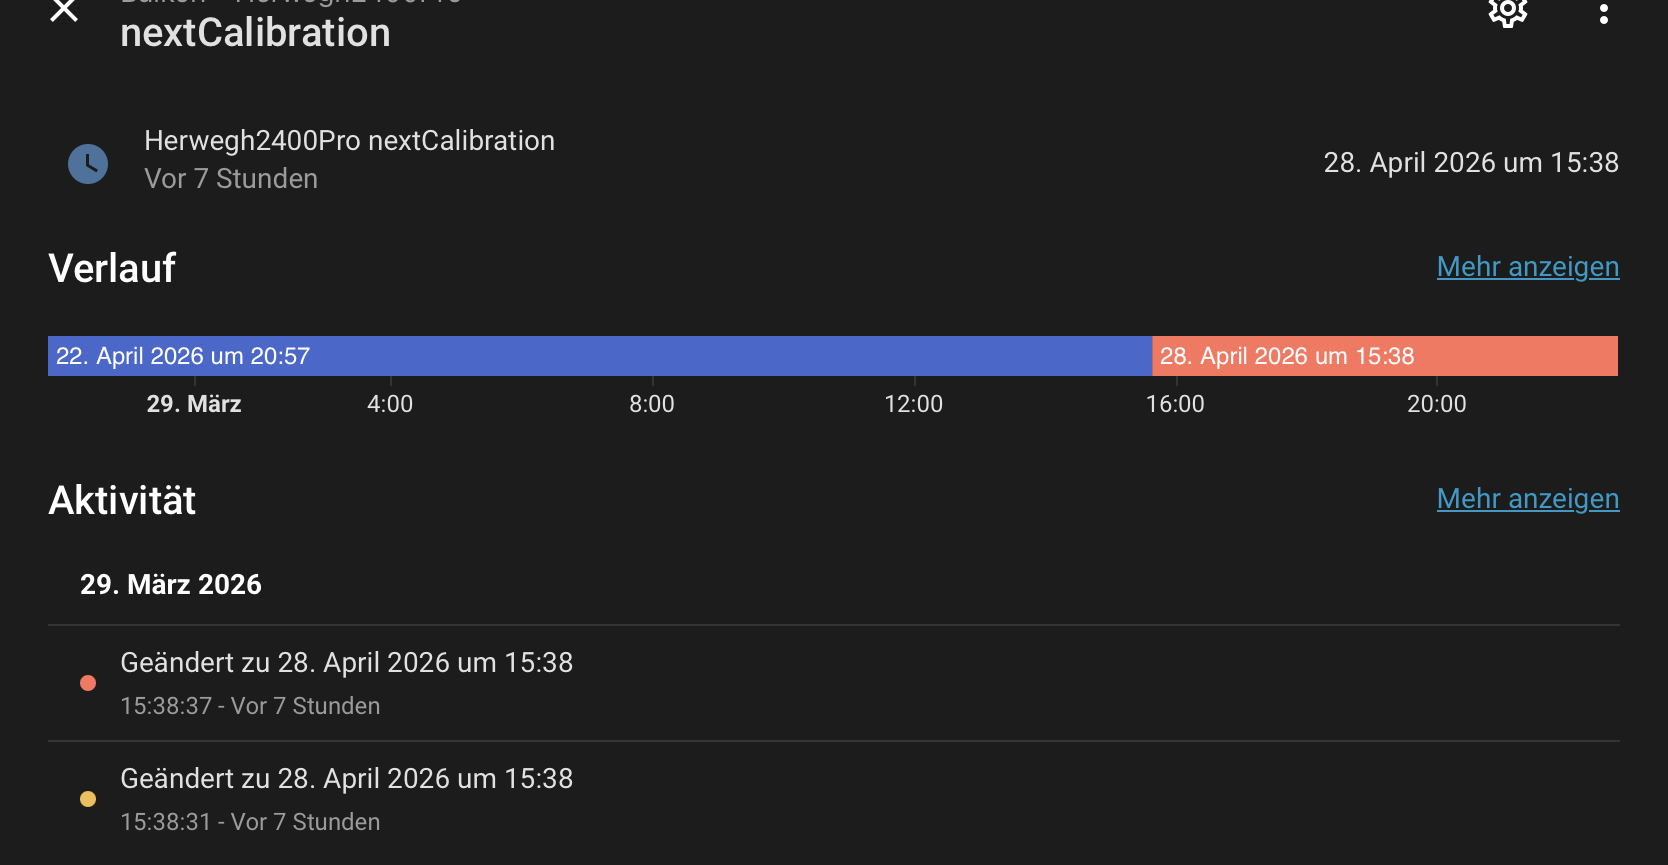Click the red dot activity marker
This screenshot has width=1668, height=865.
coord(88,683)
